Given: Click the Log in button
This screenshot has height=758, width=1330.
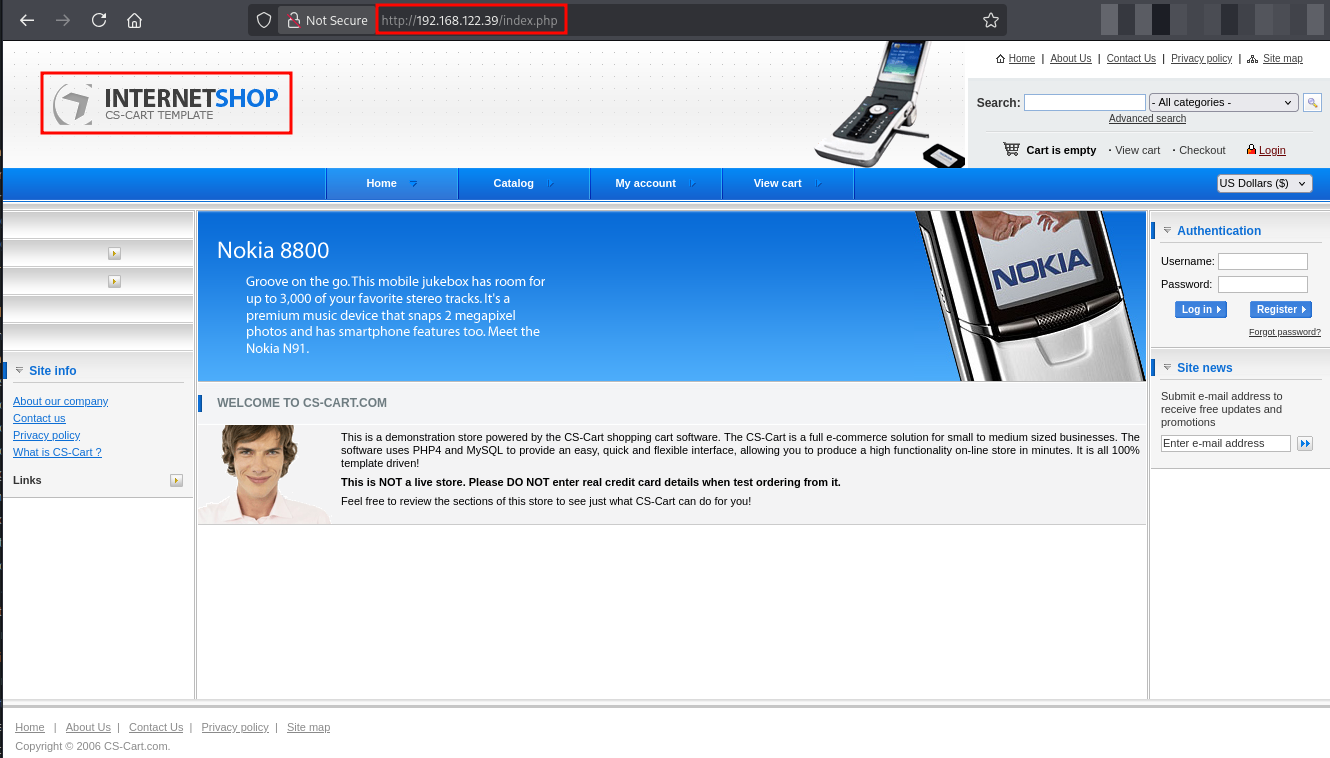Looking at the screenshot, I should tap(1201, 310).
